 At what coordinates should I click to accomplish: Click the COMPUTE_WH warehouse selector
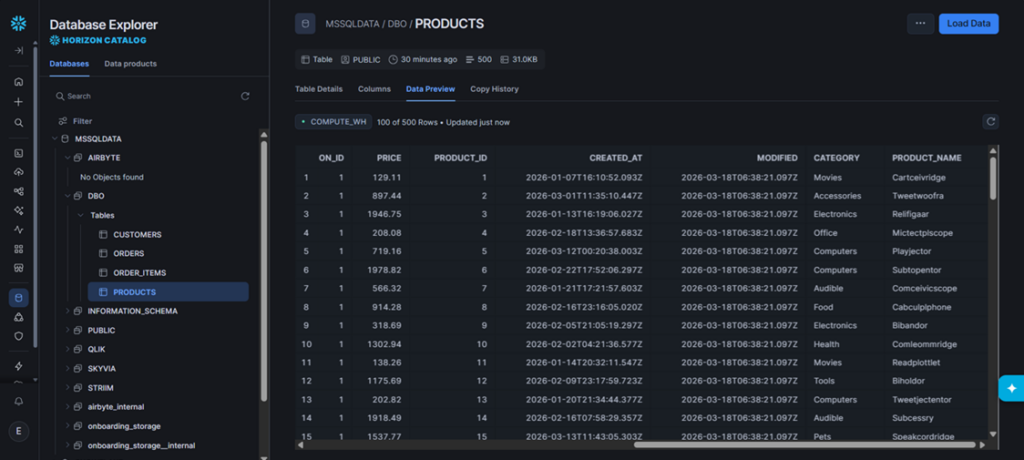[334, 122]
